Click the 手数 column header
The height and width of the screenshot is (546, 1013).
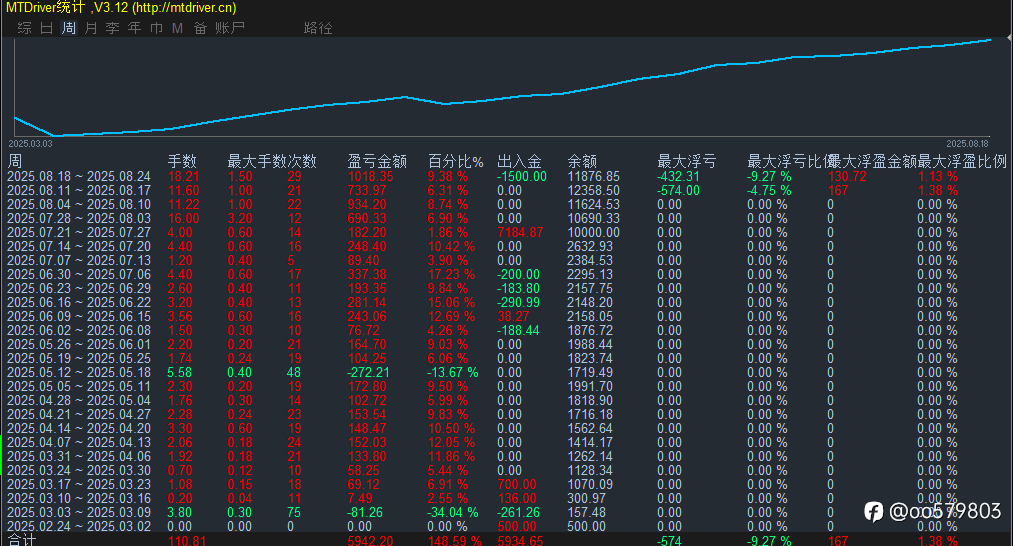(x=182, y=161)
